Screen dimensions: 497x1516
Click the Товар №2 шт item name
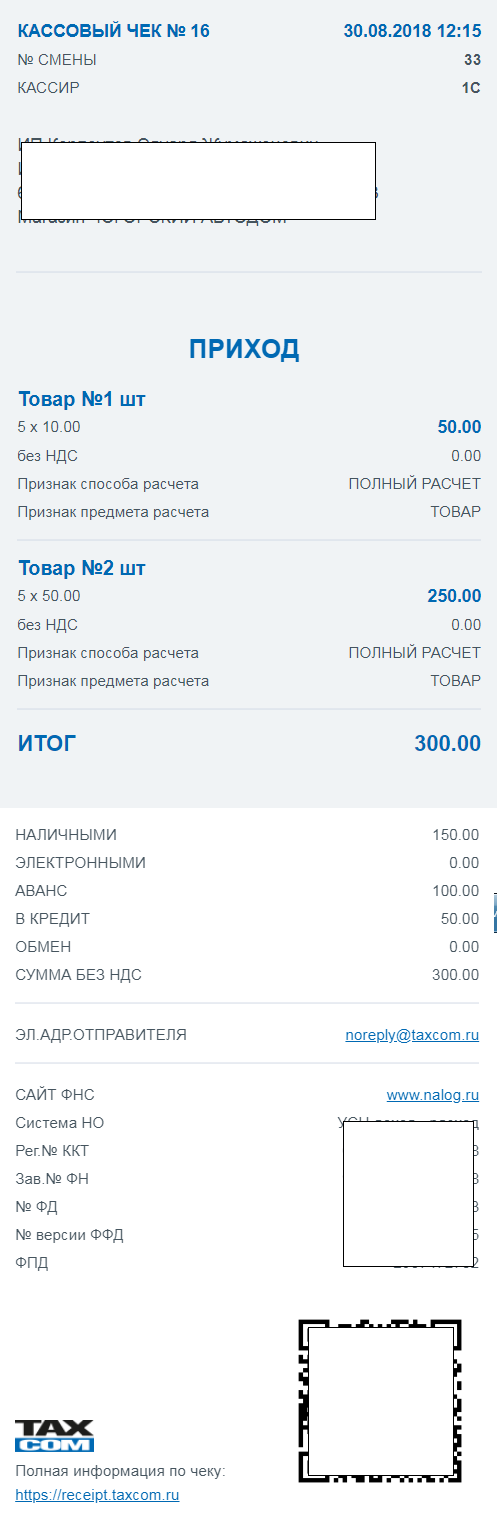pos(82,569)
